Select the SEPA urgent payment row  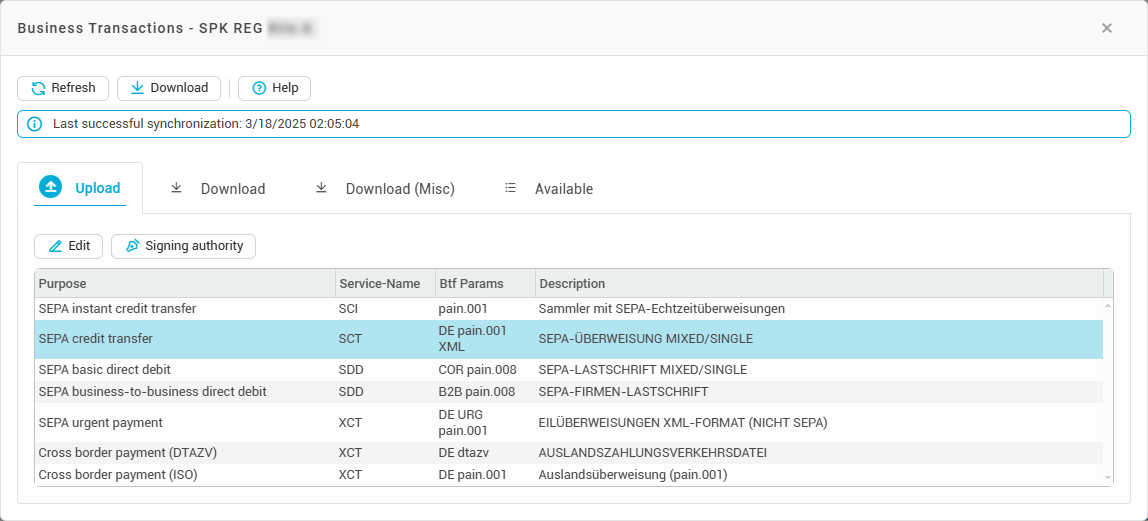tap(569, 423)
